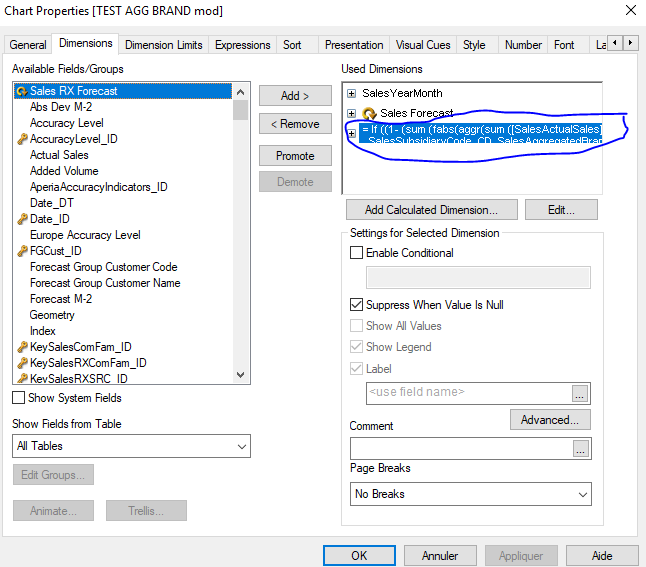
Task: Click Add Calculated Dimension button
Action: pyautogui.click(x=431, y=210)
